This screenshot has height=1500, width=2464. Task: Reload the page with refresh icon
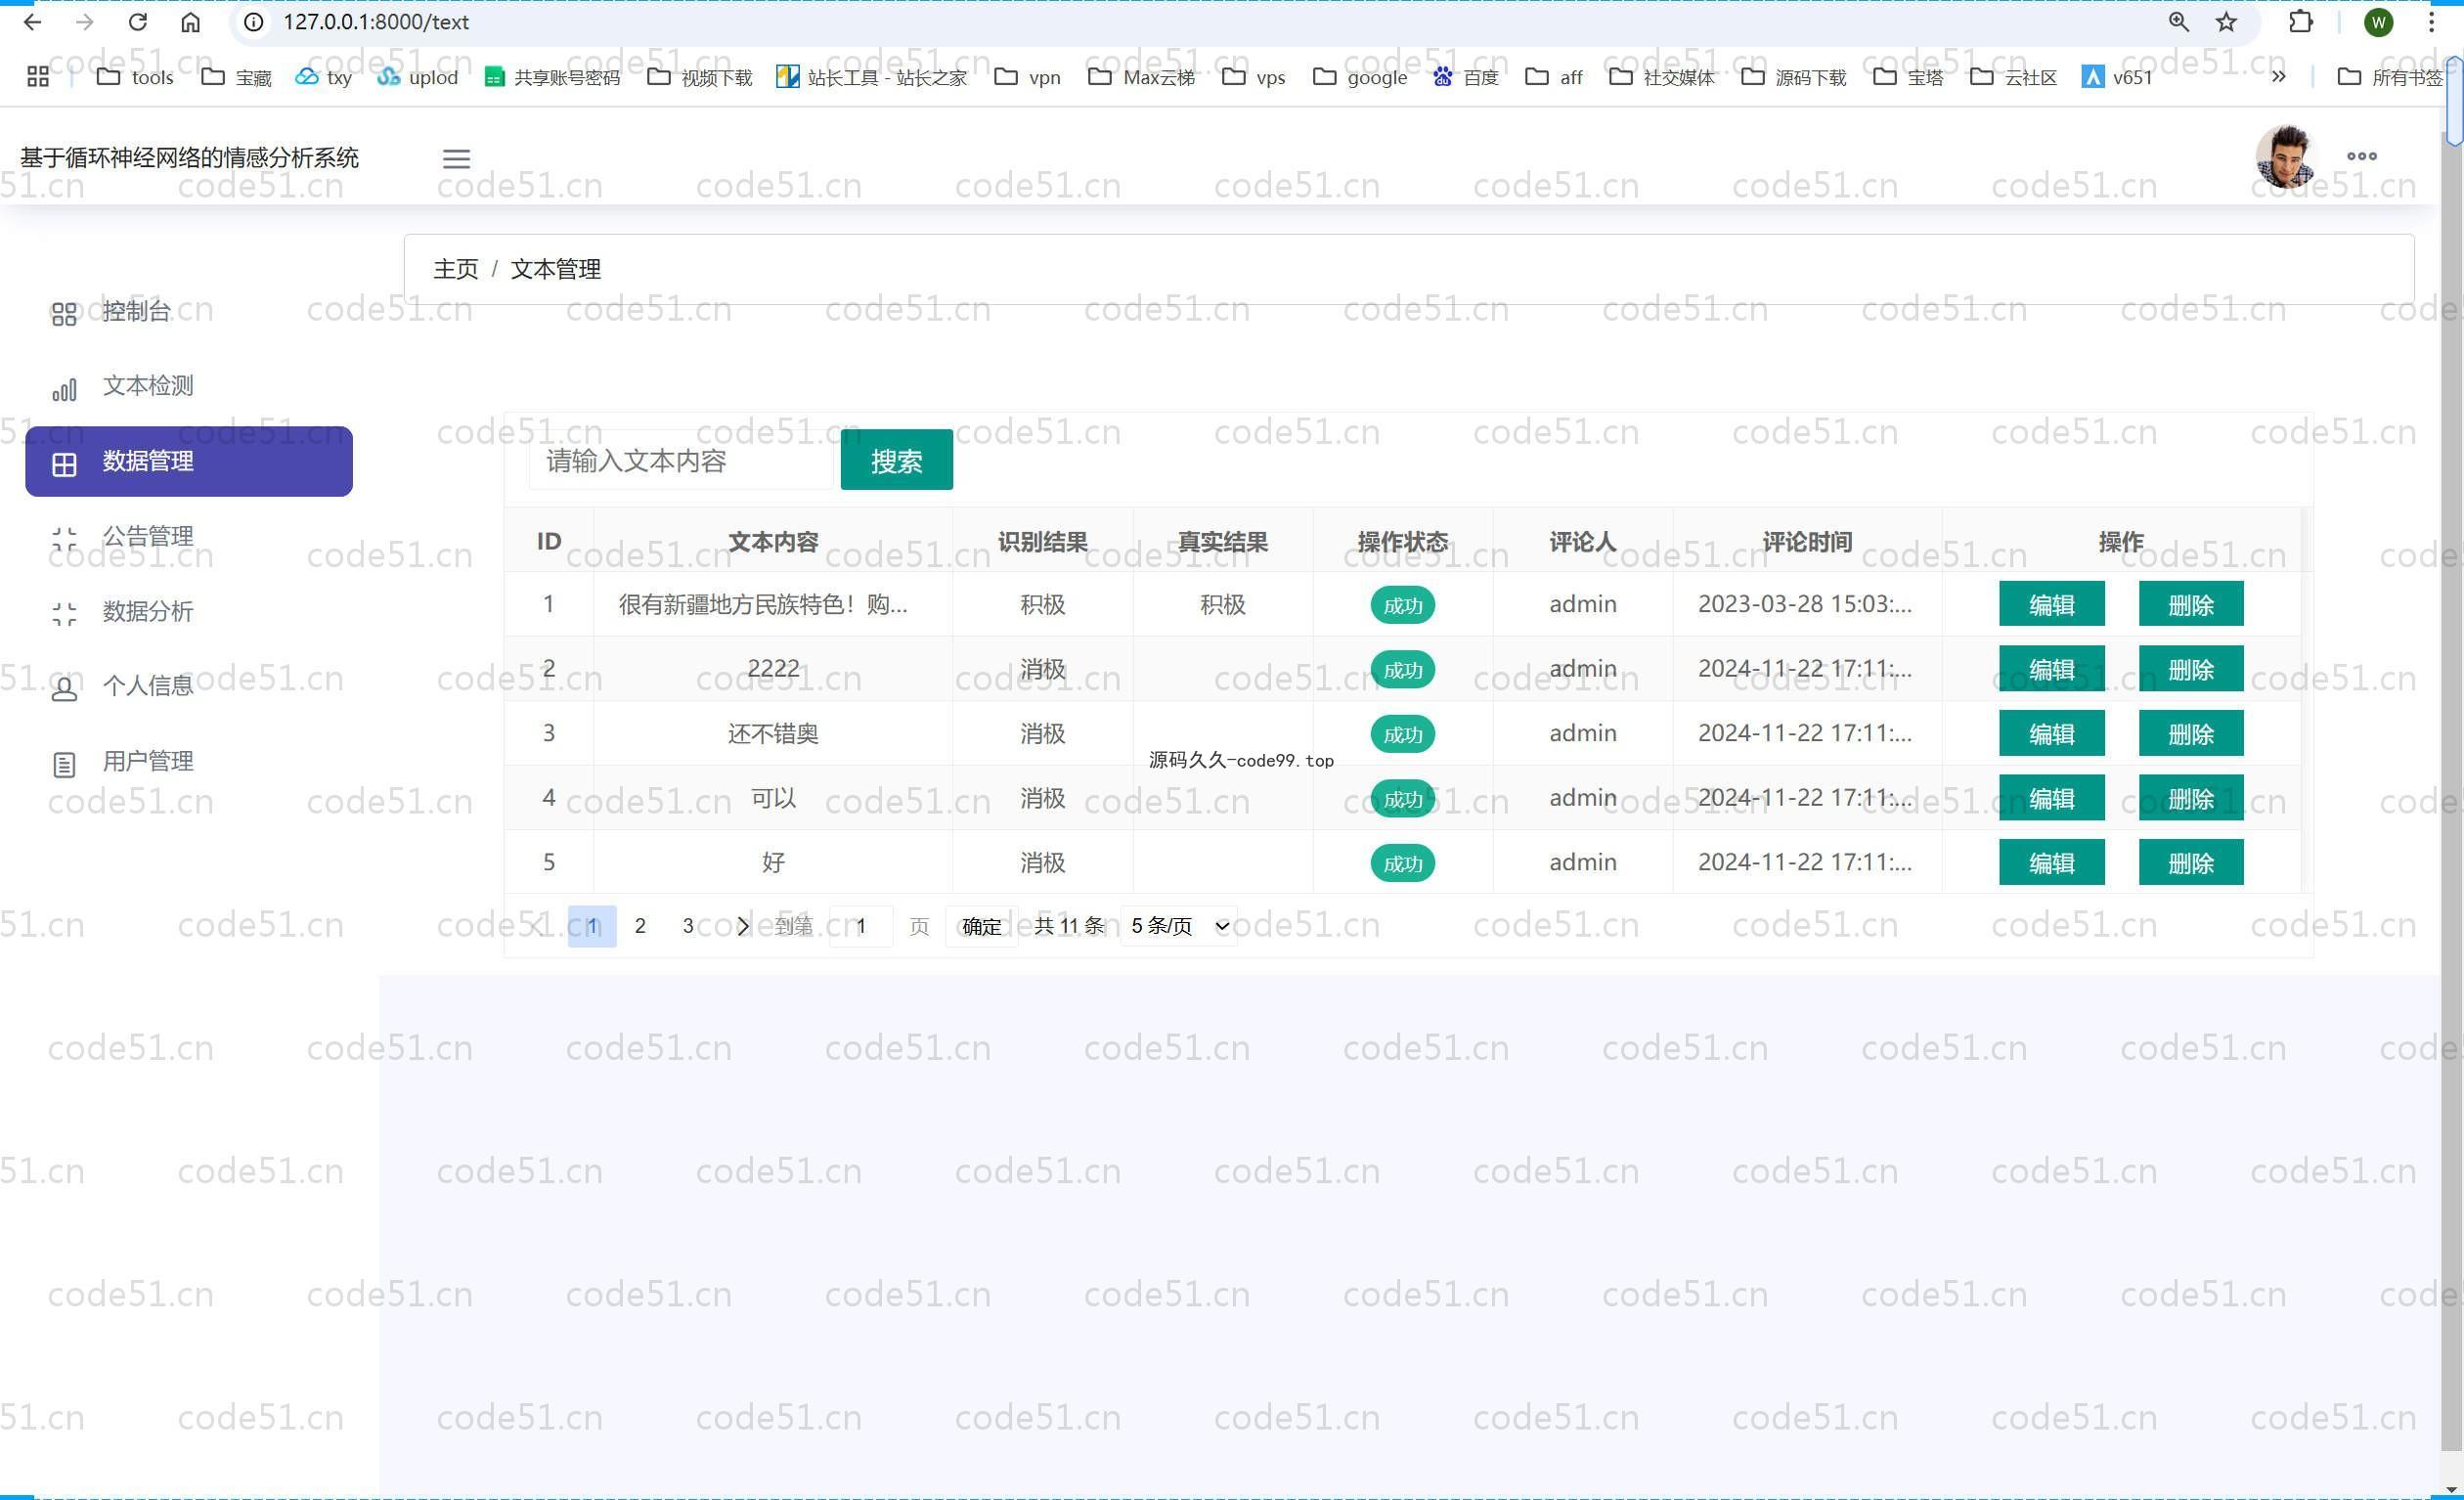click(x=138, y=22)
